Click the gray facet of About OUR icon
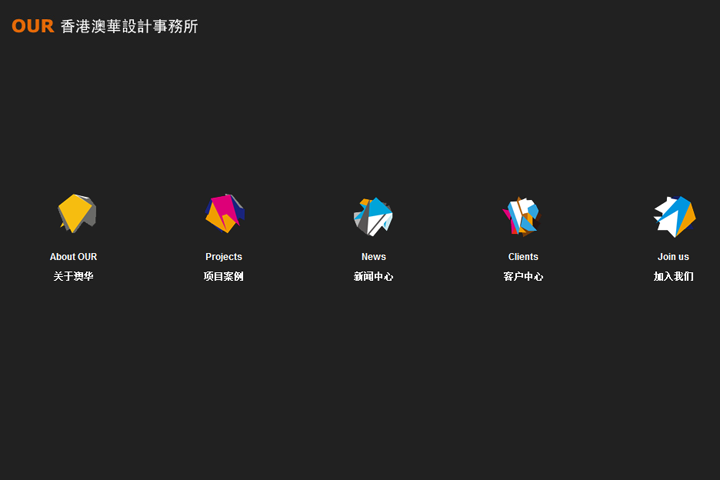The width and height of the screenshot is (720, 480). 90,214
